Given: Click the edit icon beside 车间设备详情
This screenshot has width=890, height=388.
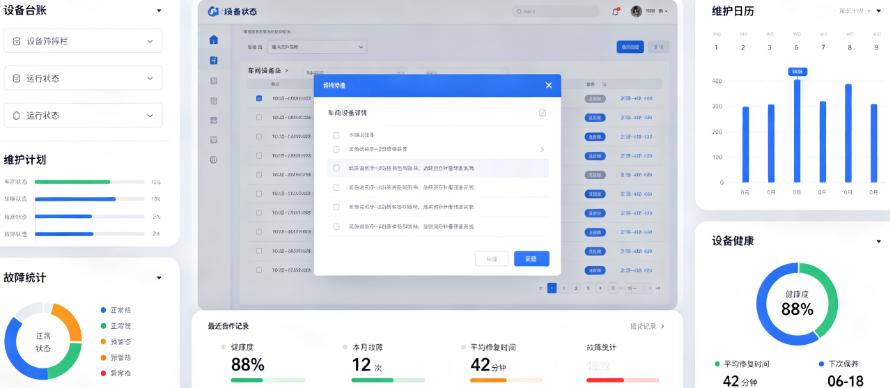Looking at the screenshot, I should click(x=542, y=113).
